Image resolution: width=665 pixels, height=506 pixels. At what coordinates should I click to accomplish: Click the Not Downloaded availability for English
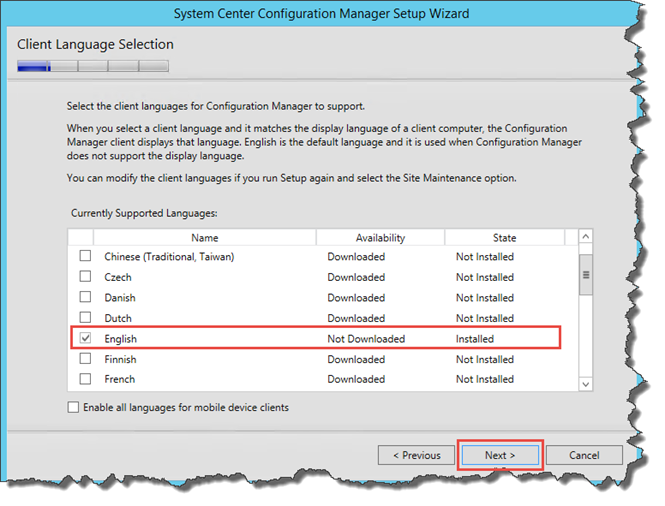366,339
